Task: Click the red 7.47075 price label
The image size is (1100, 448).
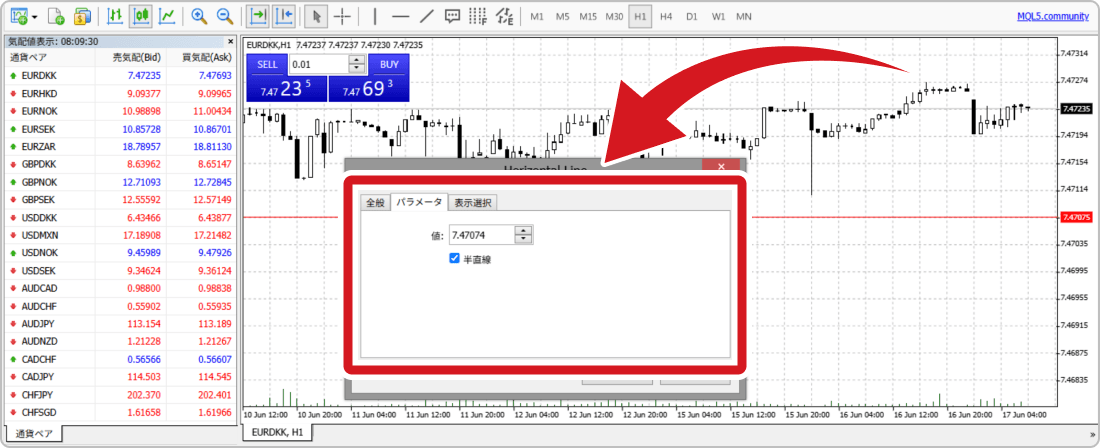Action: point(1075,217)
